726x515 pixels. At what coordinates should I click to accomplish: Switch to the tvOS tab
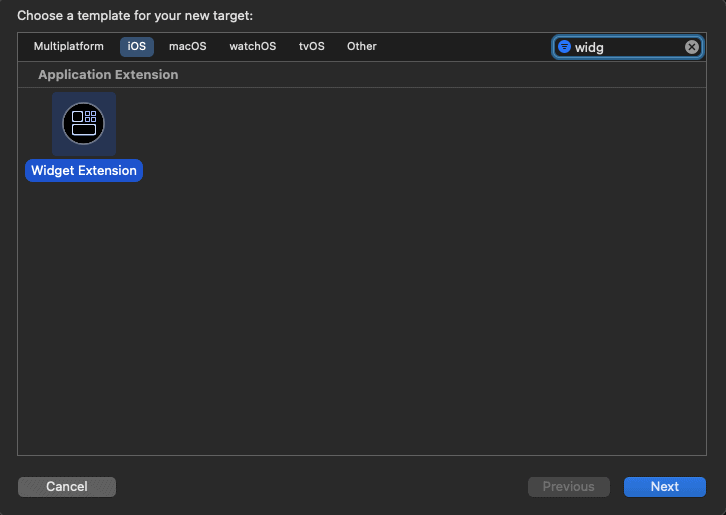tap(311, 47)
